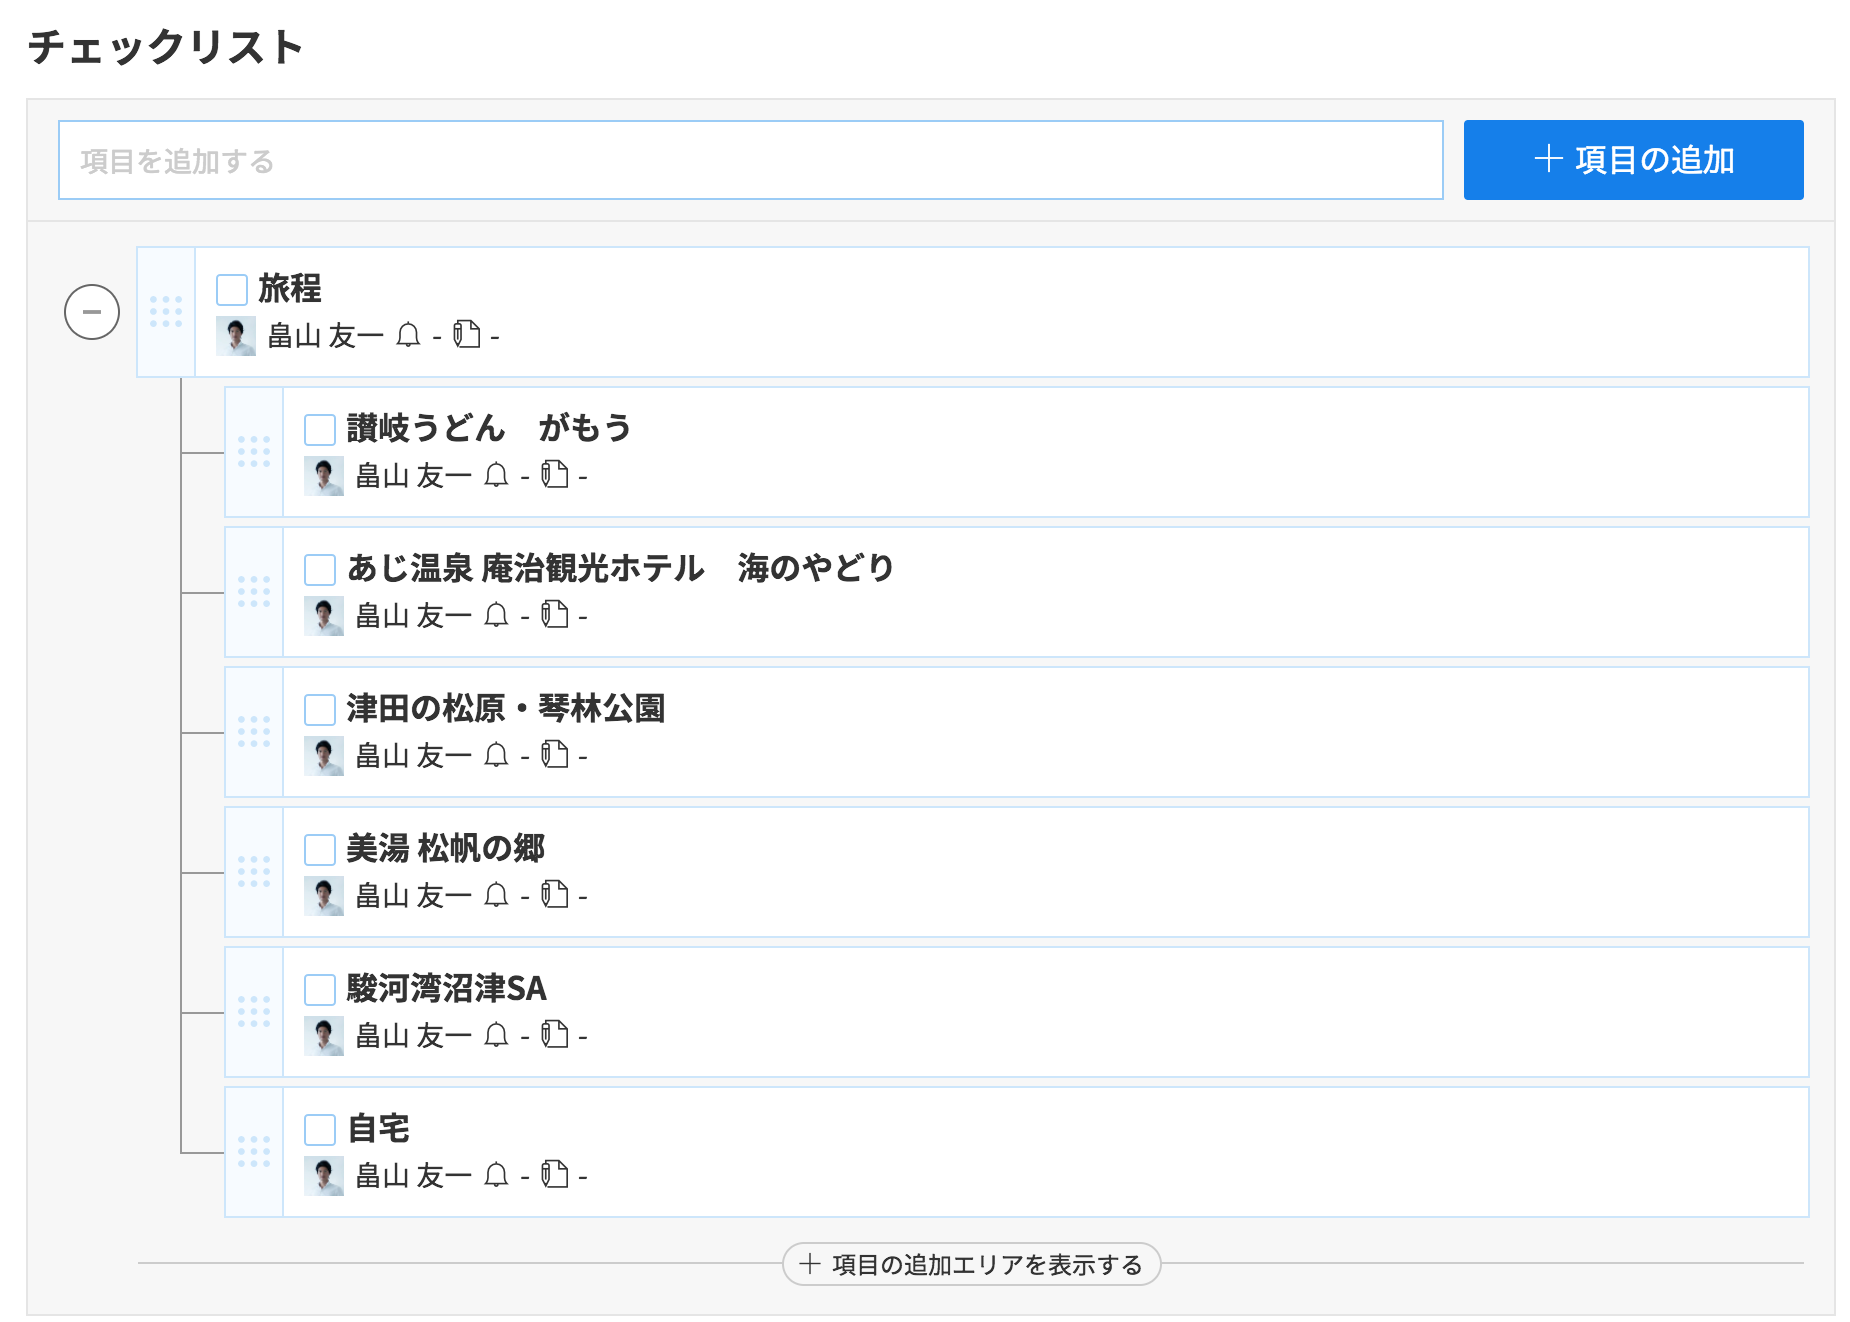Click the bell icon for 津田の松原 row

point(496,755)
